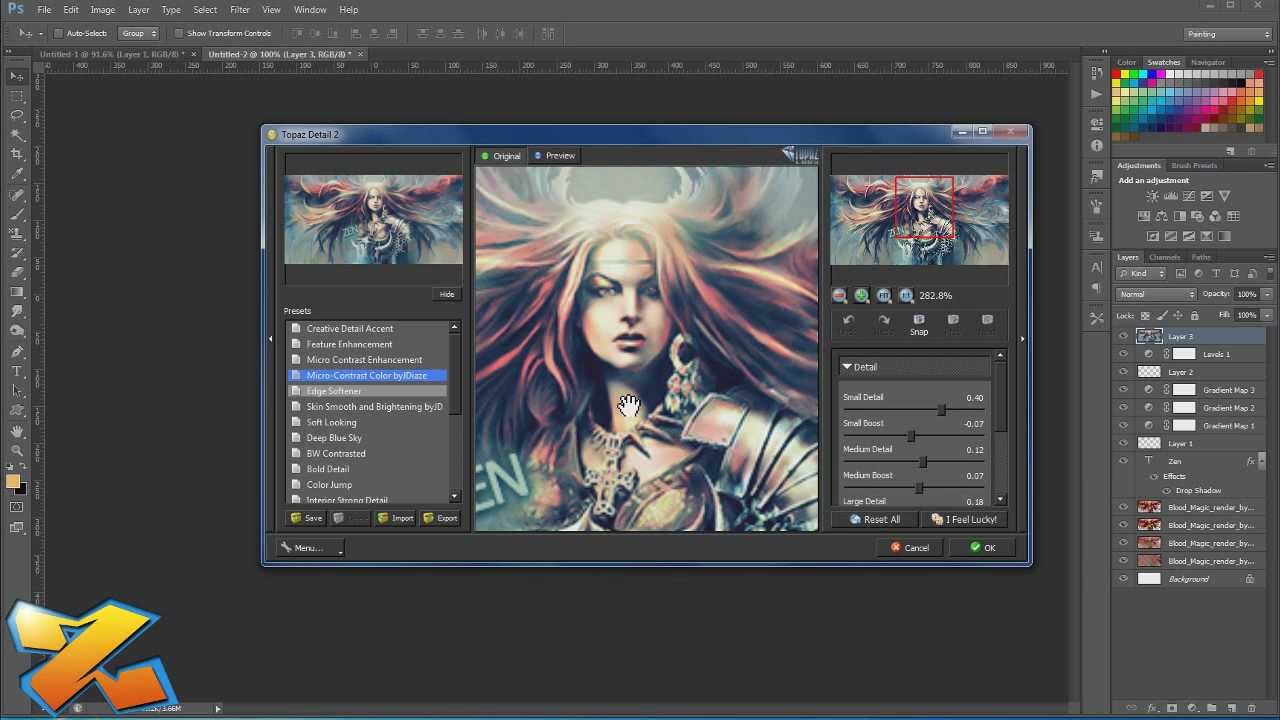Viewport: 1280px width, 720px height.
Task: Click the Cancel button in Topaz Detail
Action: pos(910,548)
